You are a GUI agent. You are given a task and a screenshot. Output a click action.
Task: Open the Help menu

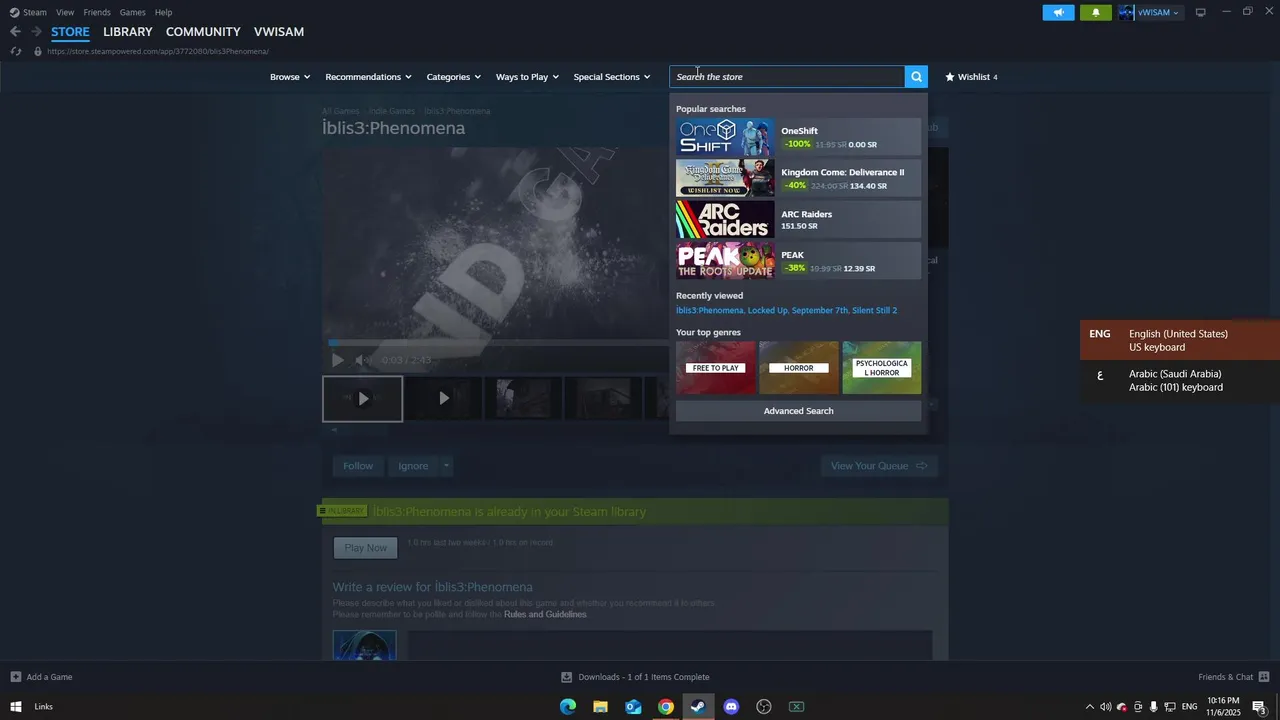click(163, 12)
